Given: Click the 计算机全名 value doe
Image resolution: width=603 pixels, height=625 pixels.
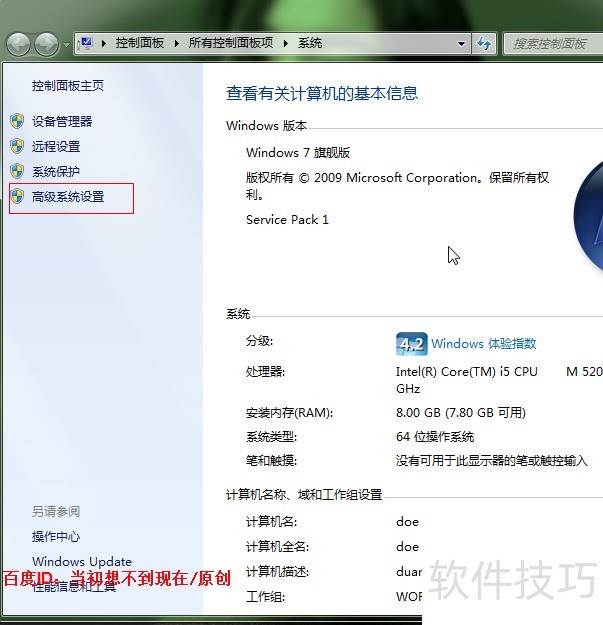Looking at the screenshot, I should (407, 546).
